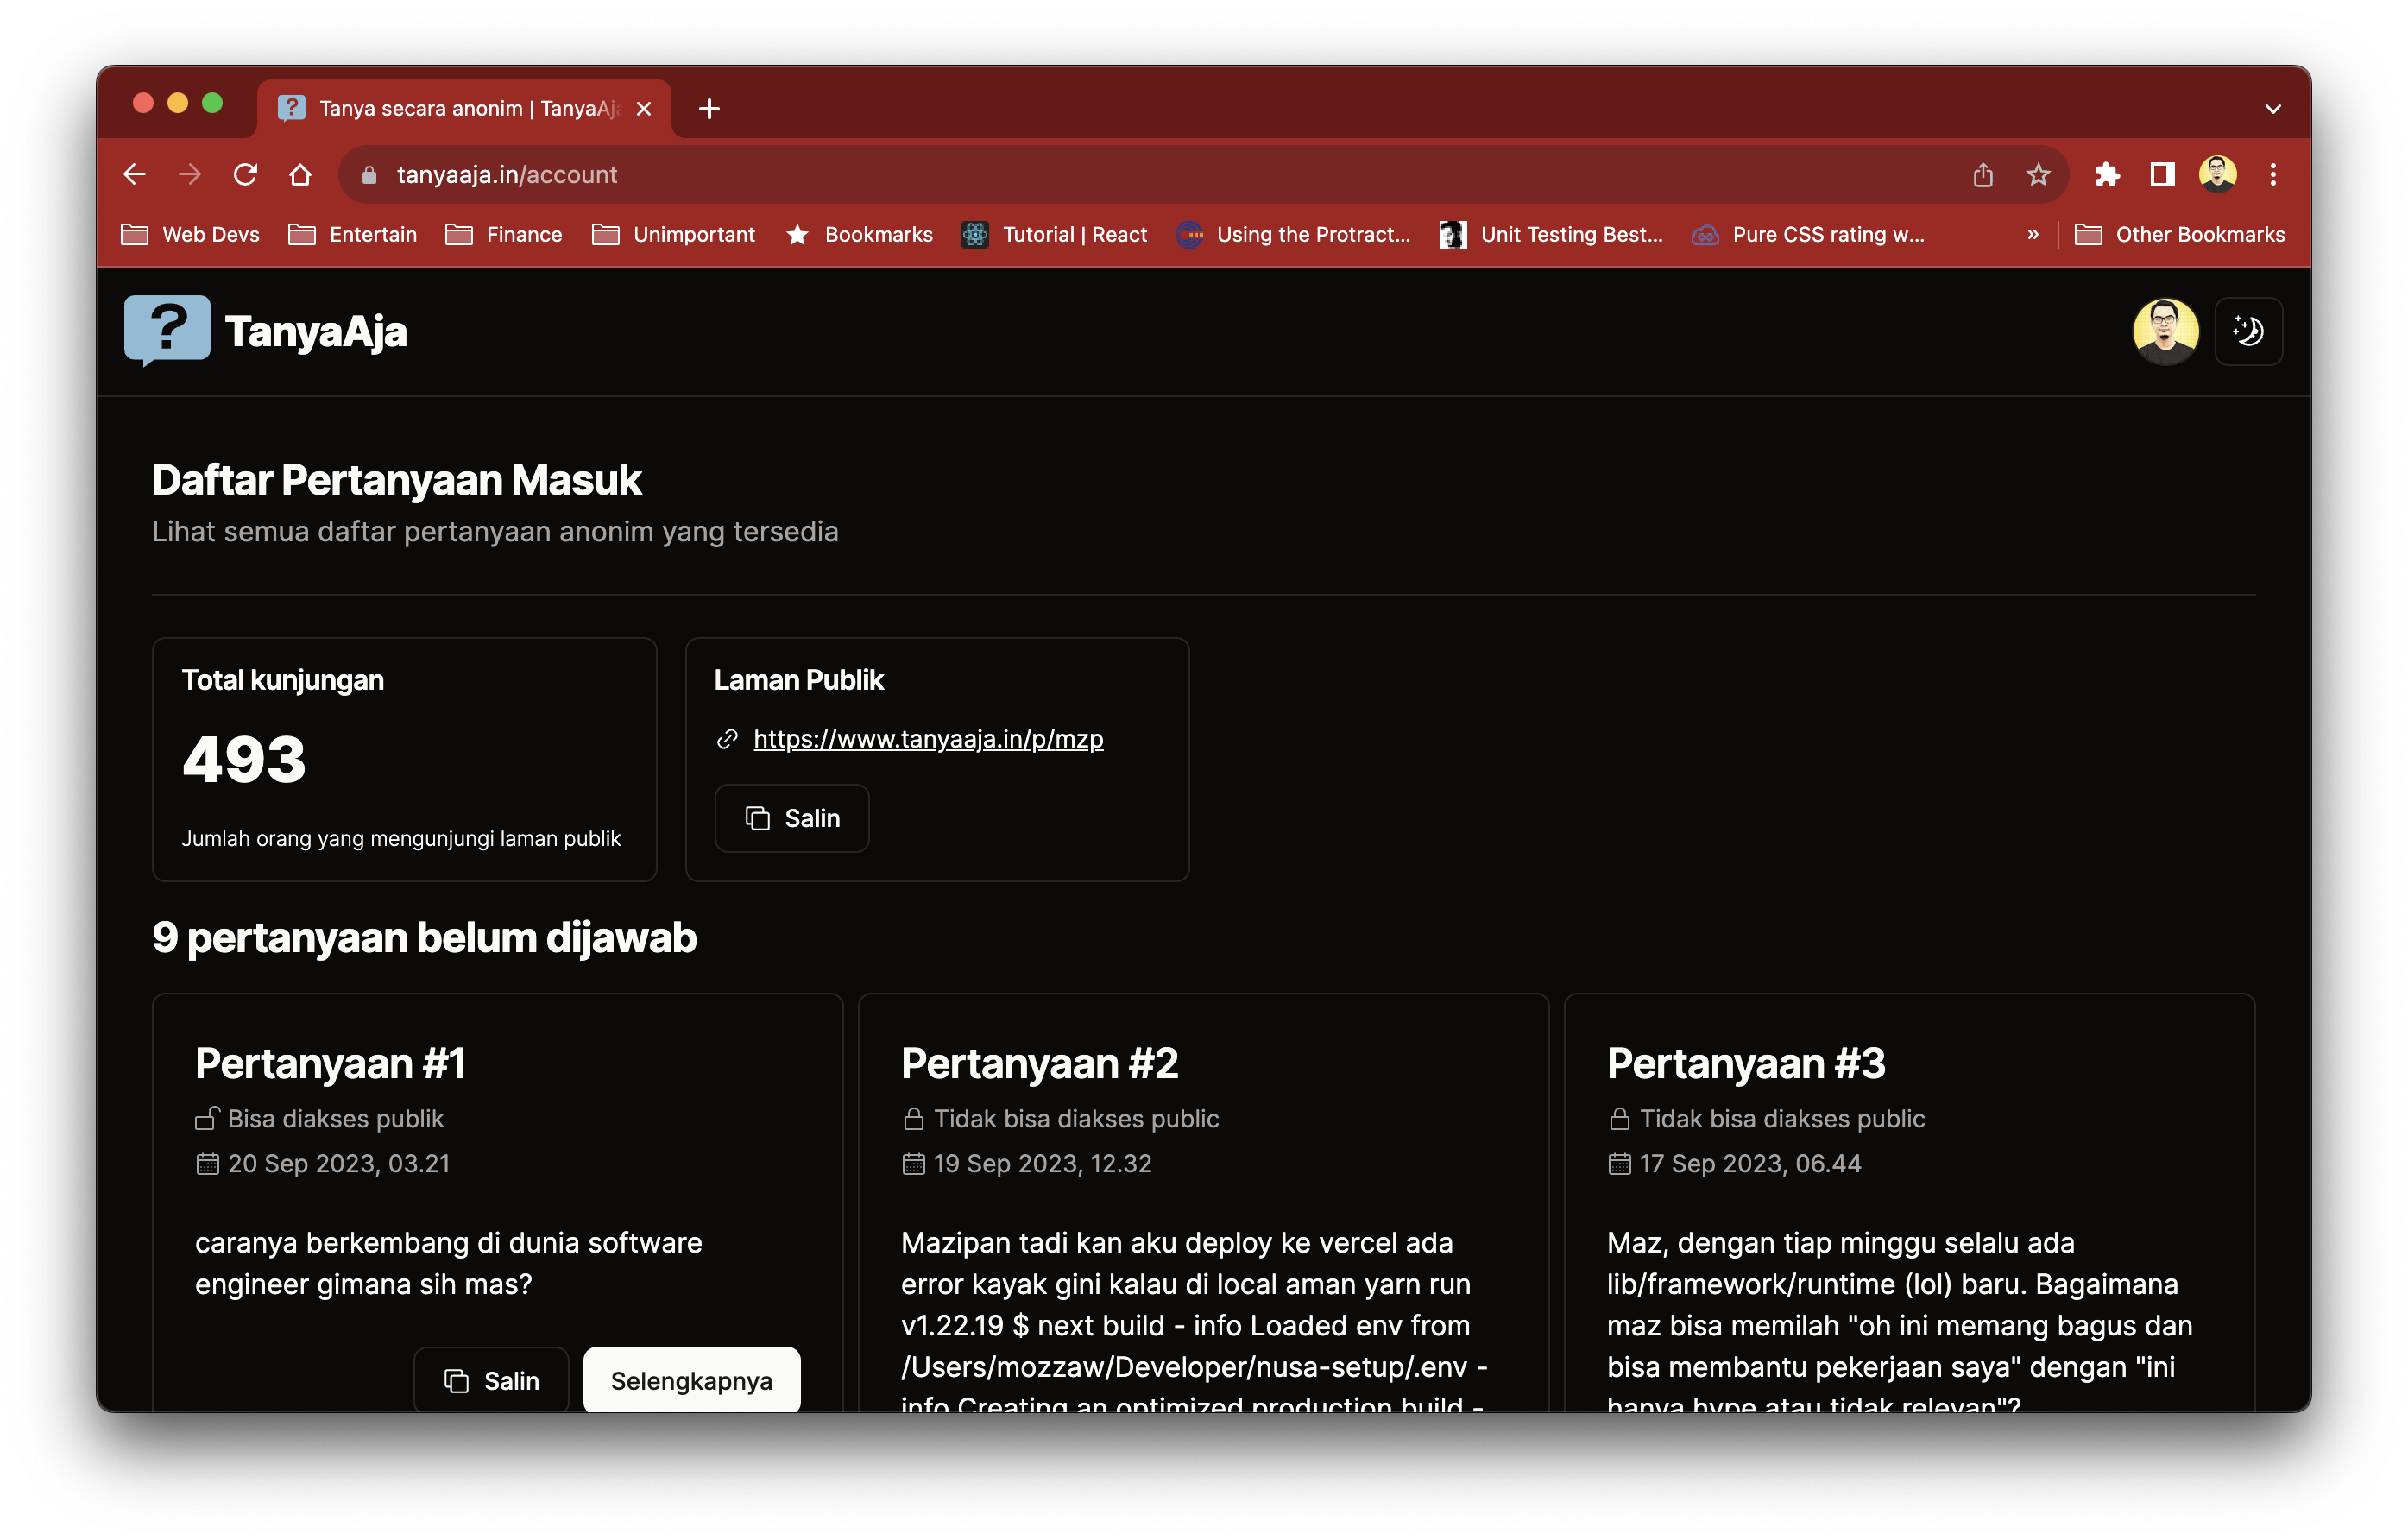Image resolution: width=2408 pixels, height=1540 pixels.
Task: Click 17 Sep 2023, 06.44 date text
Action: [x=1751, y=1163]
